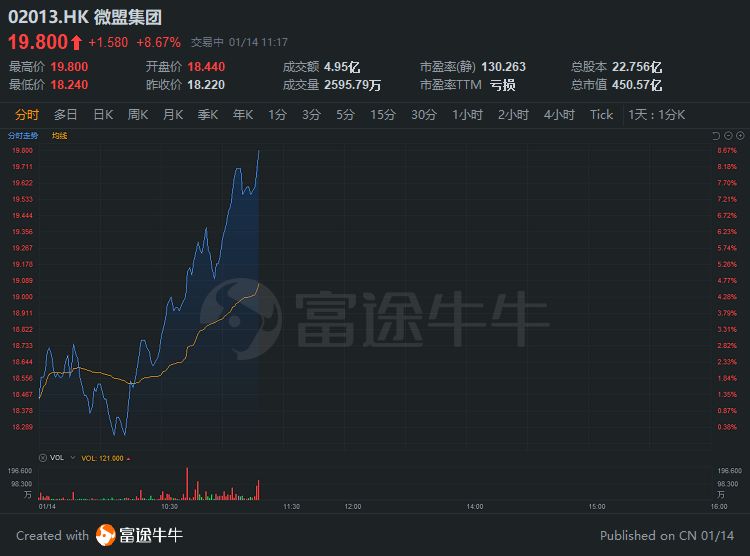
Task: Click the 196.600 volume axis label on left
Action: [20, 471]
